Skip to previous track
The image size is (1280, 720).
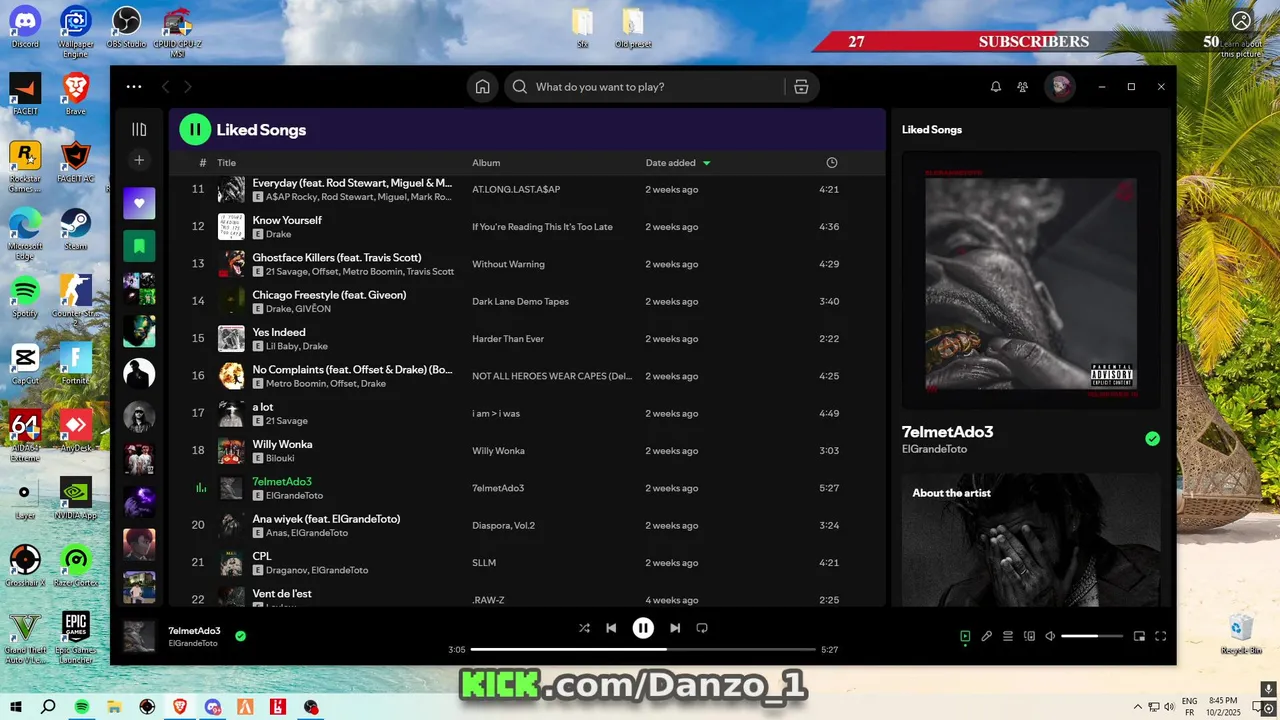pos(611,628)
